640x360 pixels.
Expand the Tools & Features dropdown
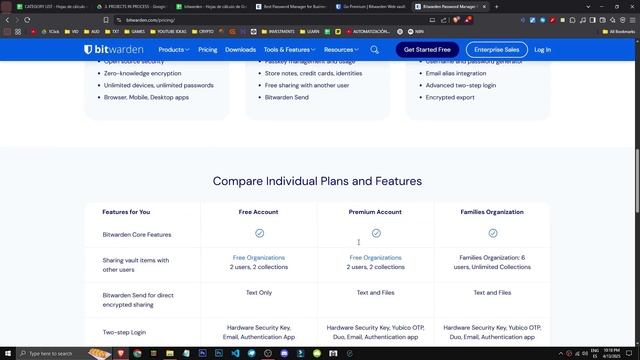click(289, 50)
